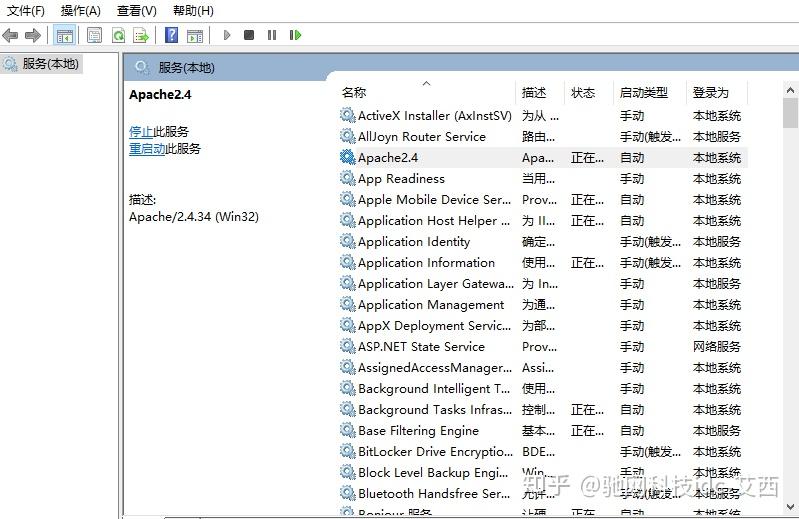This screenshot has height=519, width=799.
Task: Sort by the 名称 column header
Action: tap(354, 93)
